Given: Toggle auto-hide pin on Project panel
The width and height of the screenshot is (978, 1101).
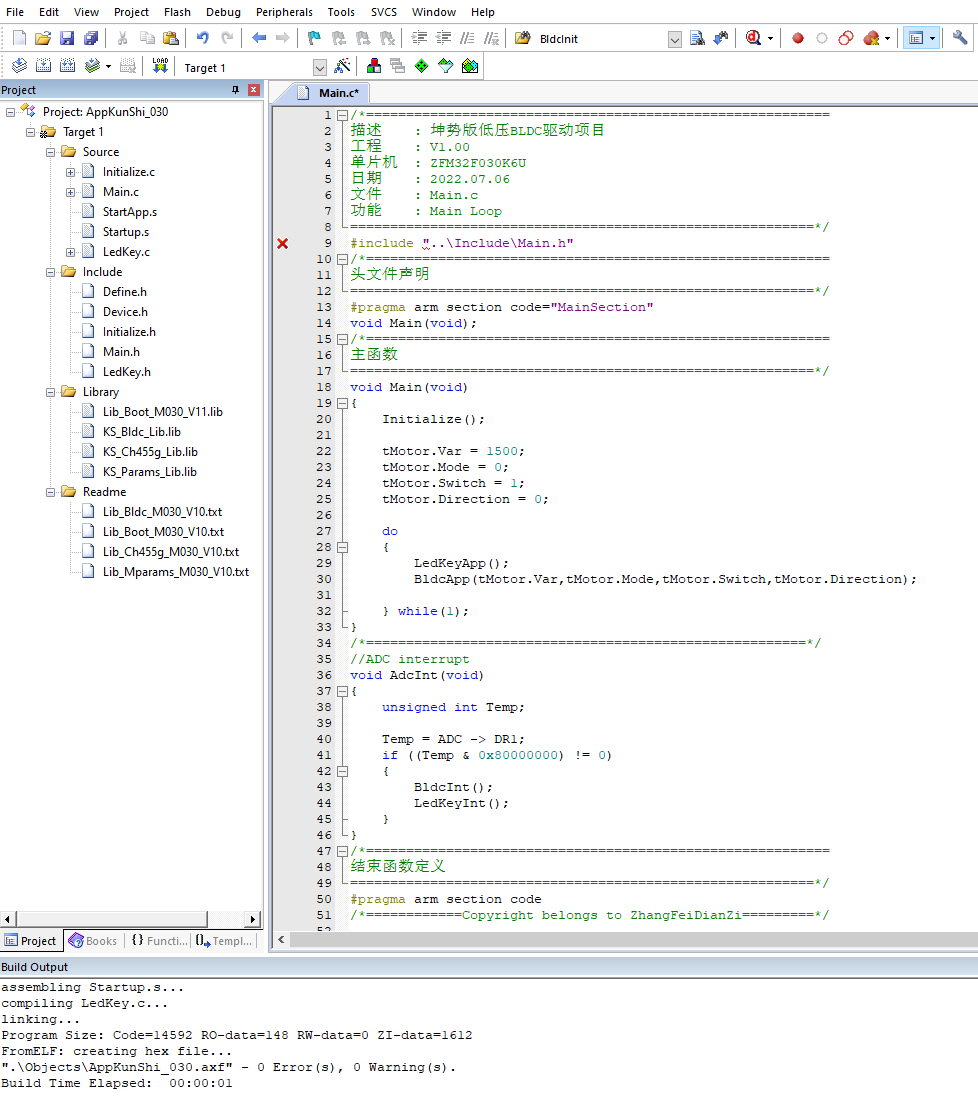Looking at the screenshot, I should [236, 90].
